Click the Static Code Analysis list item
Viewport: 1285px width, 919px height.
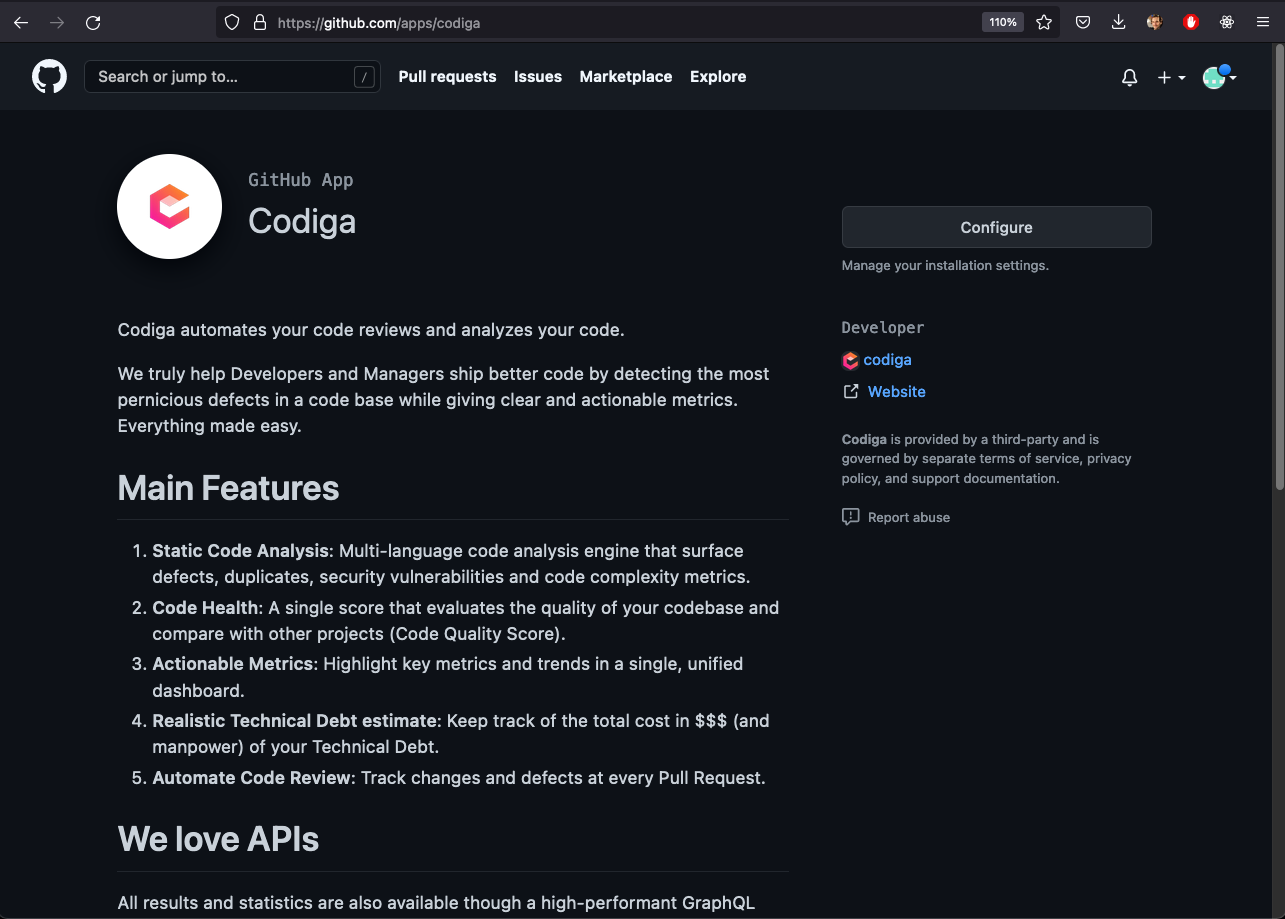point(451,564)
